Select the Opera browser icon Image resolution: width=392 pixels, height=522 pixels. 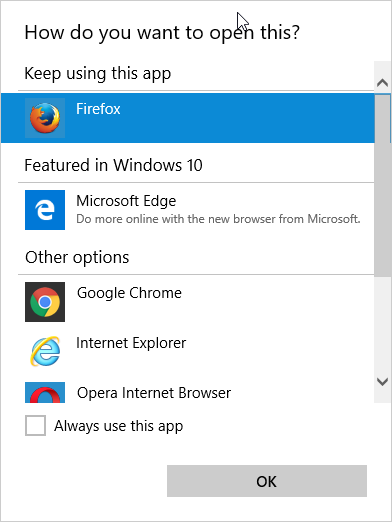click(x=45, y=392)
